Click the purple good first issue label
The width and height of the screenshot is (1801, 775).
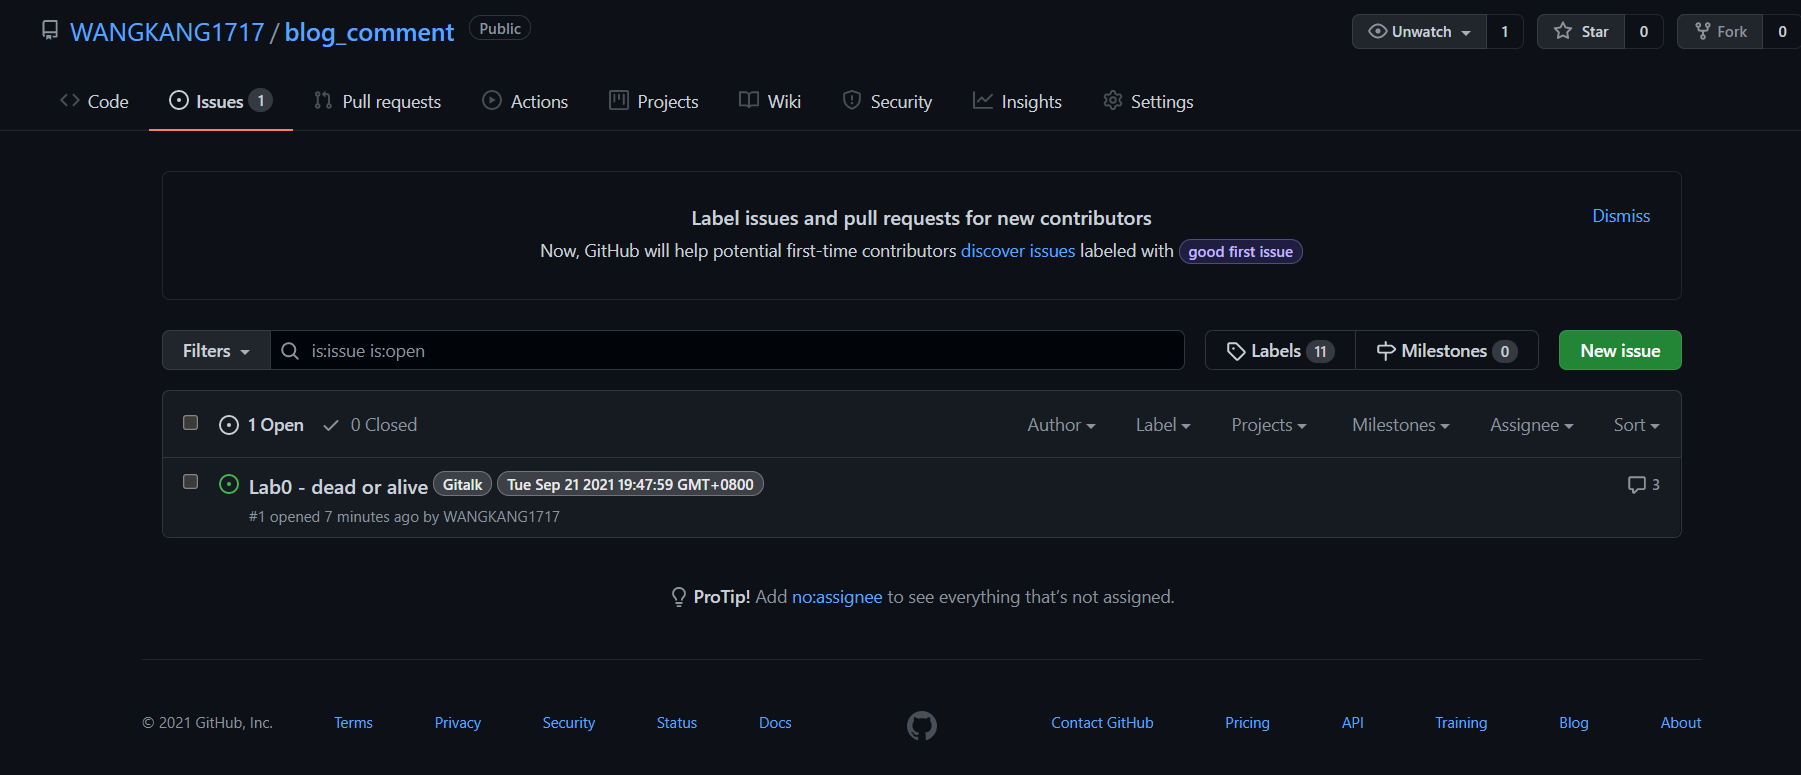1240,252
